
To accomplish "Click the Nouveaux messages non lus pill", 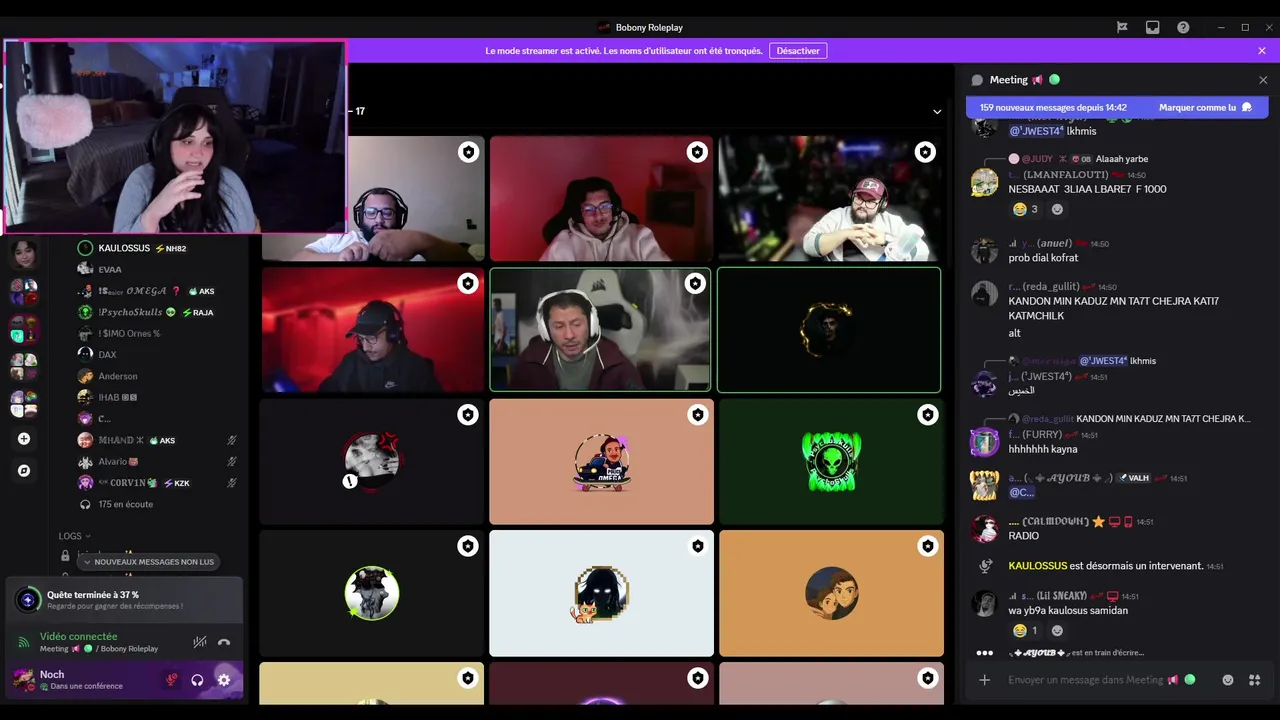I will [x=148, y=562].
